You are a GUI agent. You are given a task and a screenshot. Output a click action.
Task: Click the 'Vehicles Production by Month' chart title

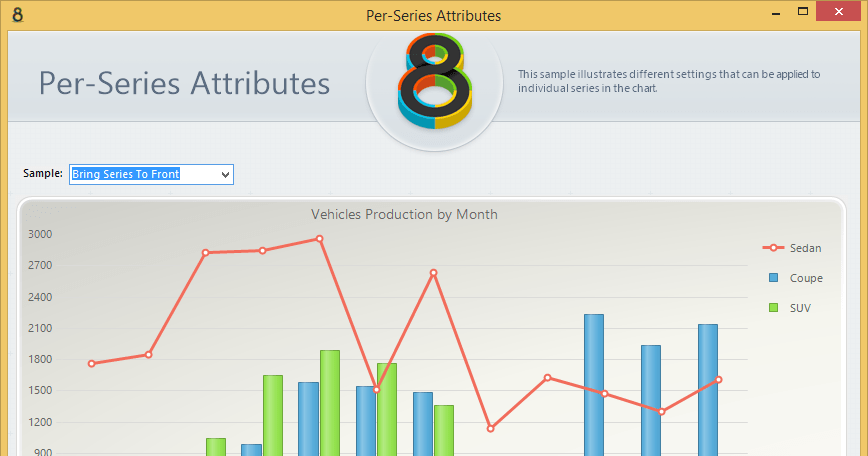point(404,214)
